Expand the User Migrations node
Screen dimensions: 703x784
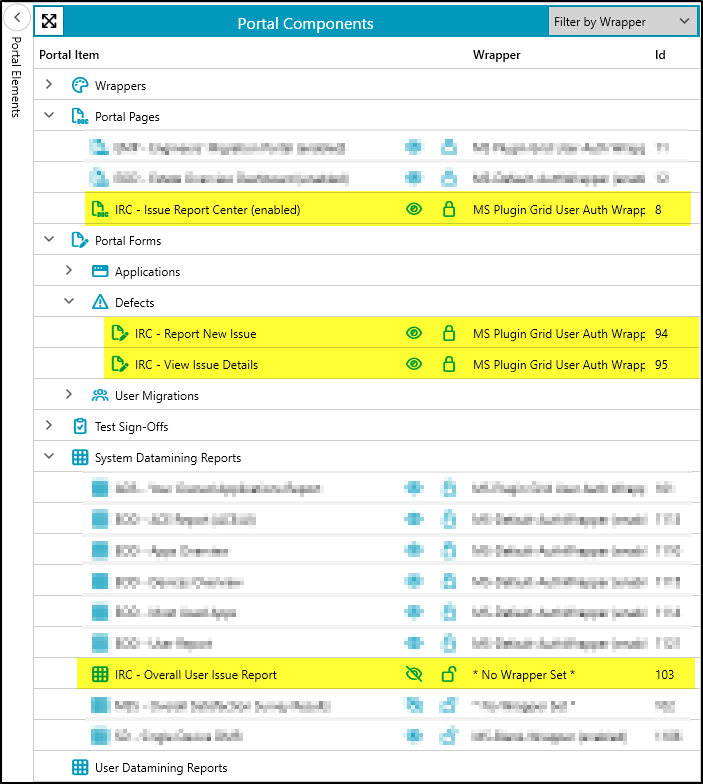pos(68,394)
